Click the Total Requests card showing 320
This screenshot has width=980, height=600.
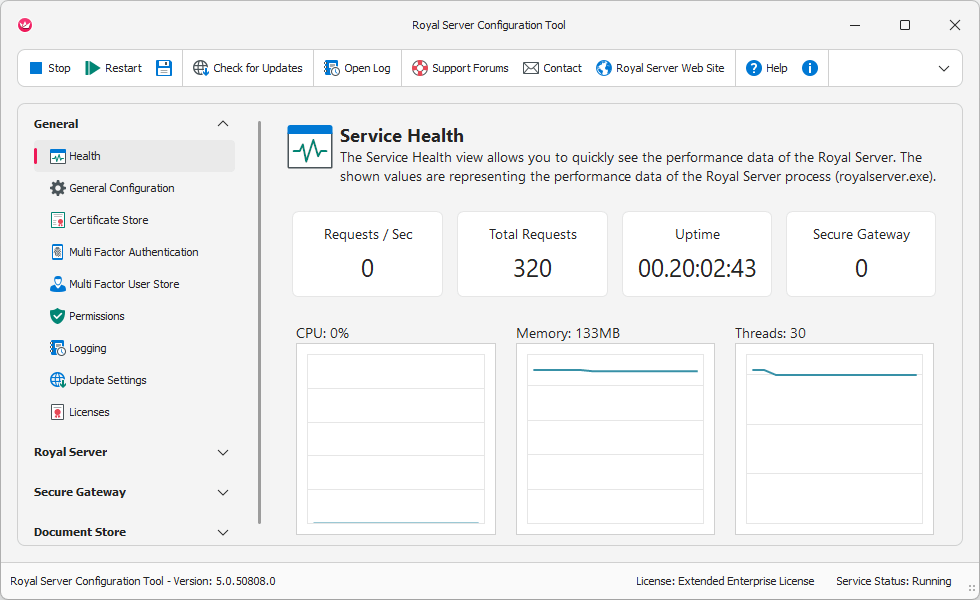[x=532, y=254]
